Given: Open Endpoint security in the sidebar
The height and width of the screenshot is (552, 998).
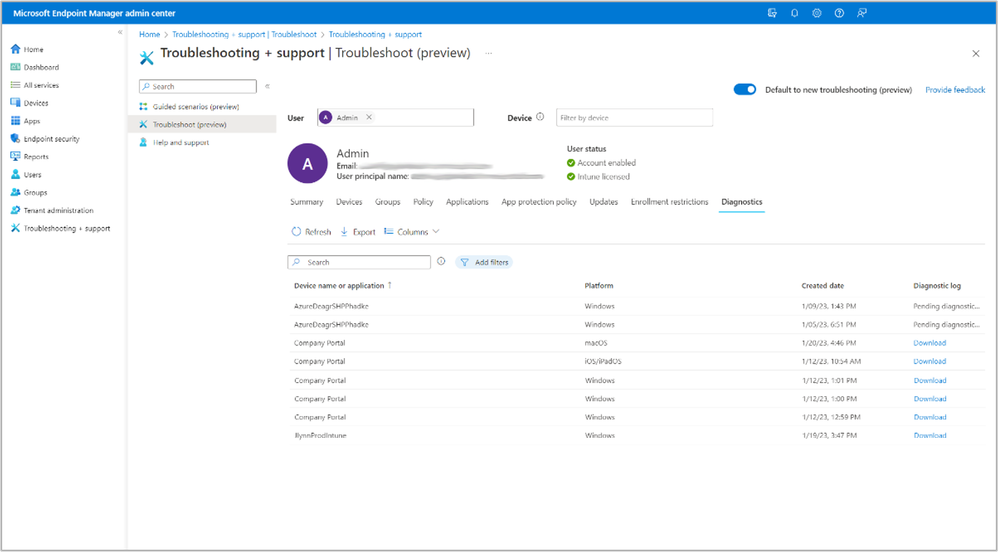Looking at the screenshot, I should 45,139.
